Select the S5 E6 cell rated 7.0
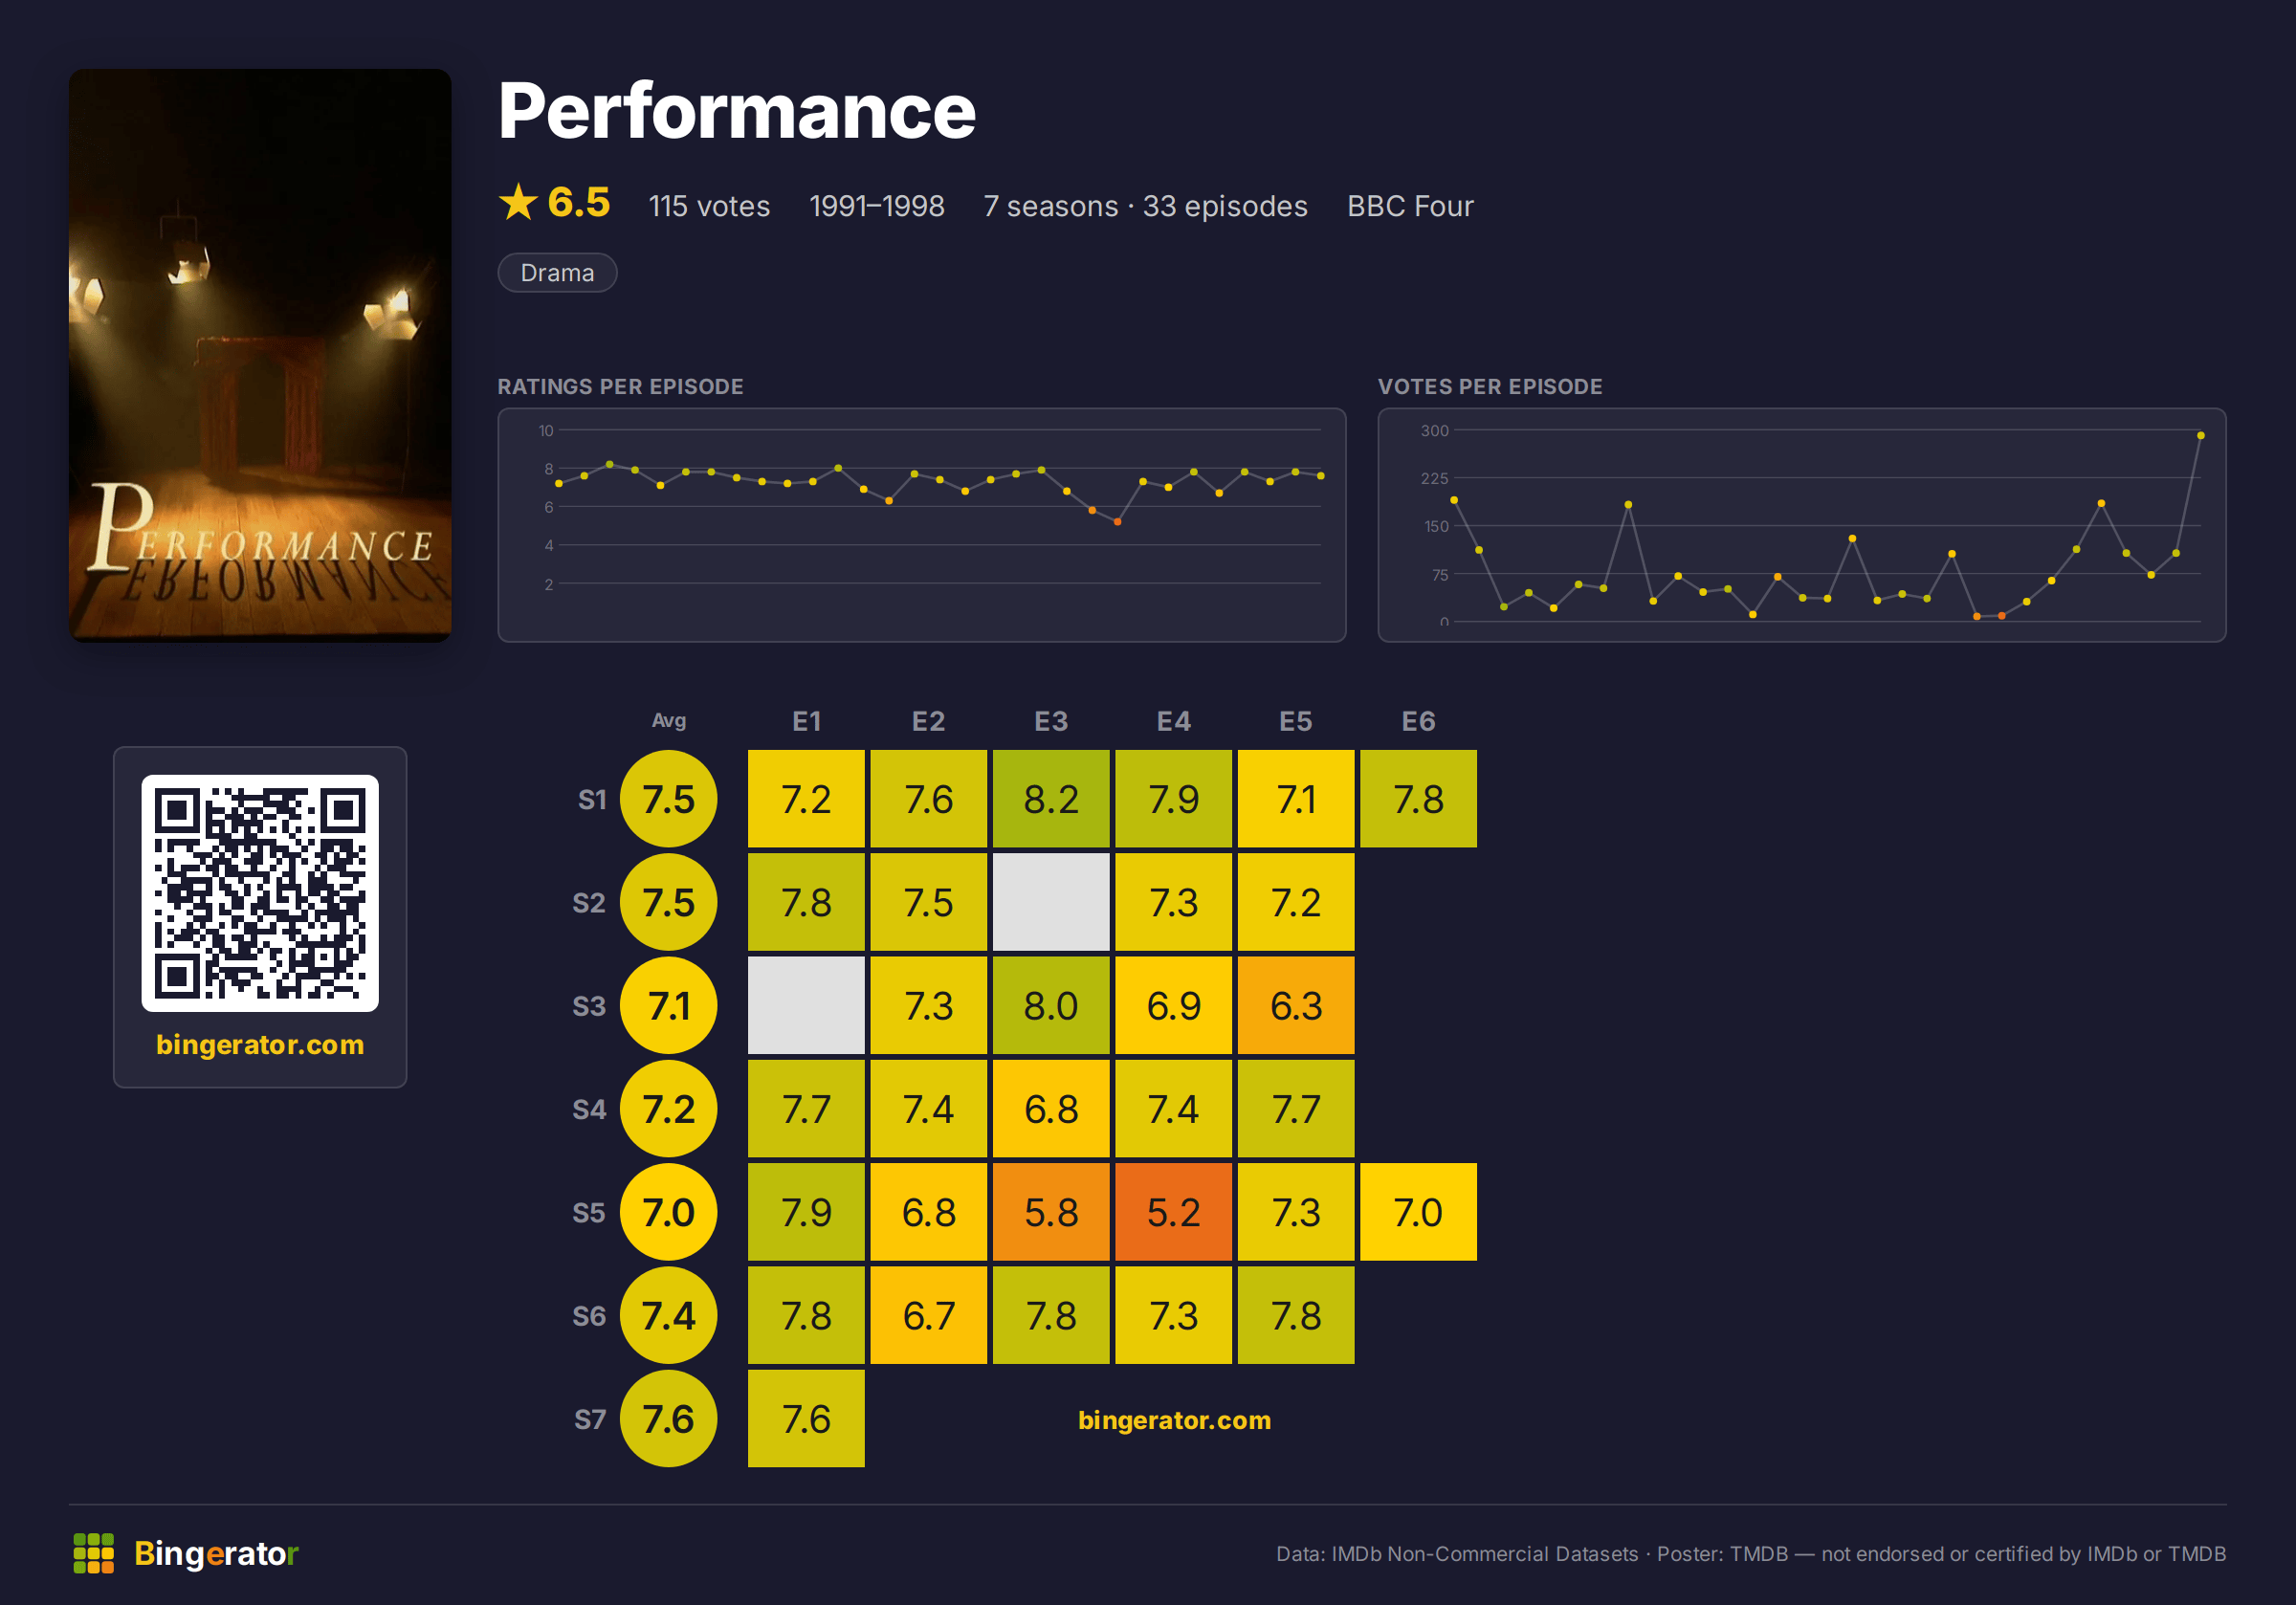This screenshot has width=2296, height=1605. [x=1418, y=1212]
